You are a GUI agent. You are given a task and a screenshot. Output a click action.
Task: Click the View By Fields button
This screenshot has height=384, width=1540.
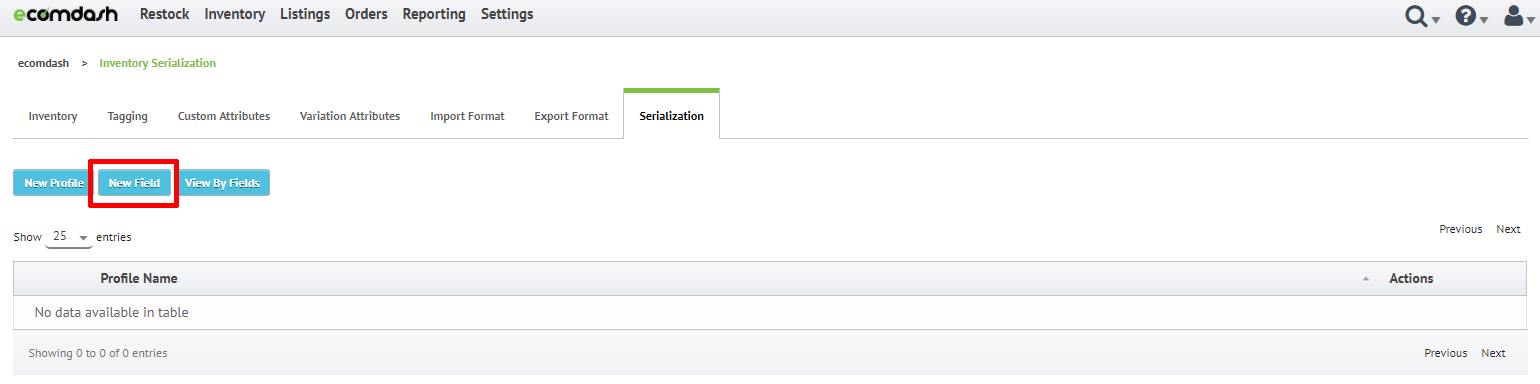pyautogui.click(x=222, y=183)
